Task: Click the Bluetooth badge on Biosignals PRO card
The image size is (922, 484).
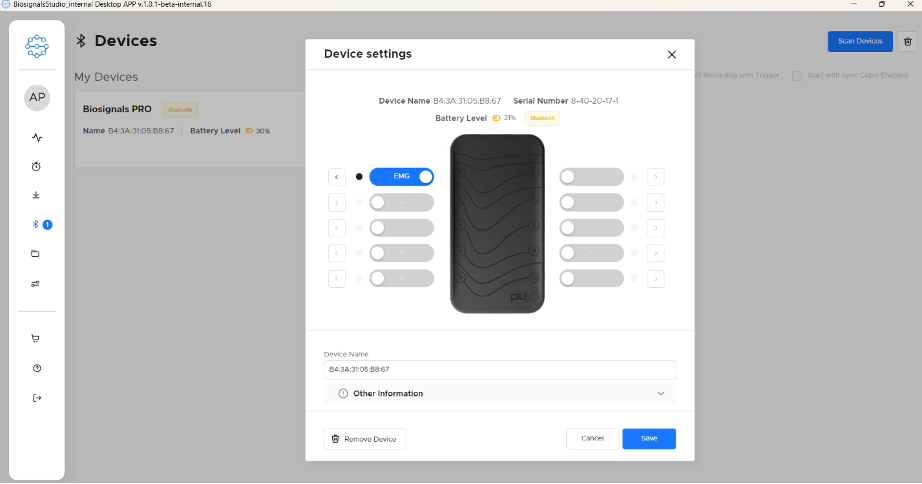Action: [180, 110]
